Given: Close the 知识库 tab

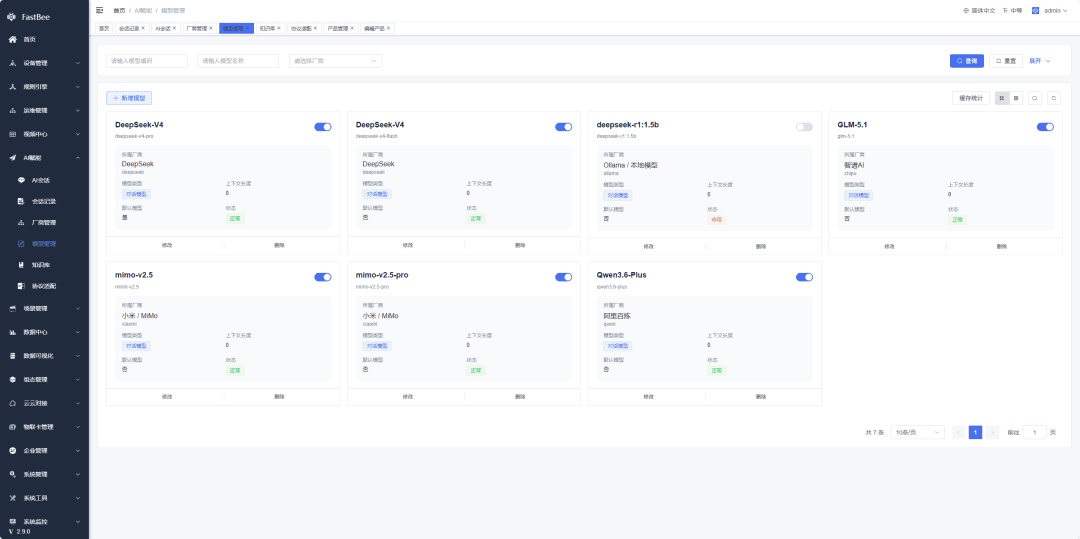Looking at the screenshot, I should (279, 28).
